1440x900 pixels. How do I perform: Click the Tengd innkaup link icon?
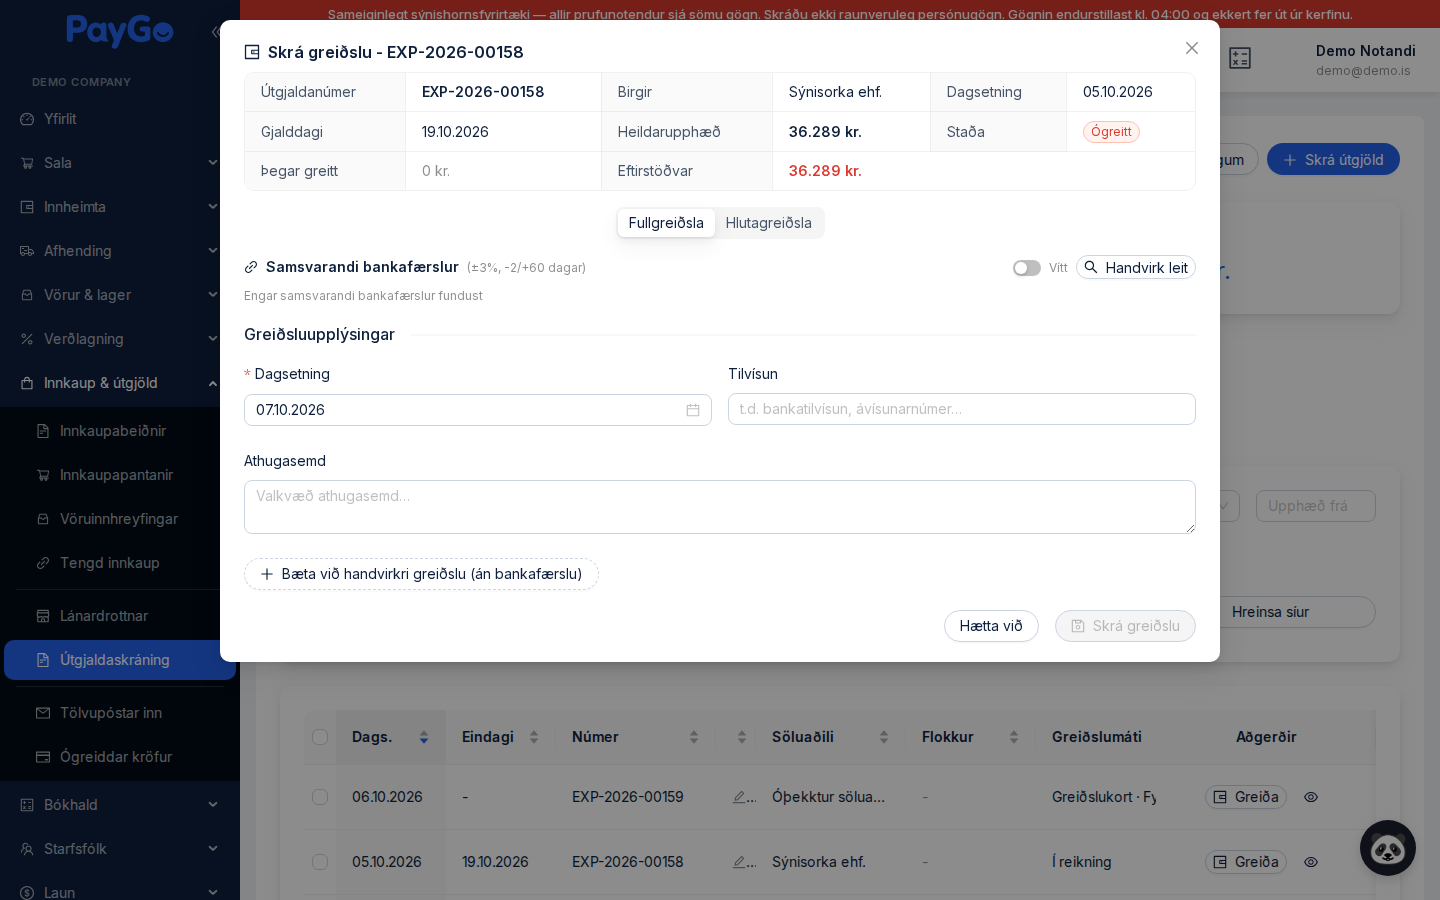43,563
